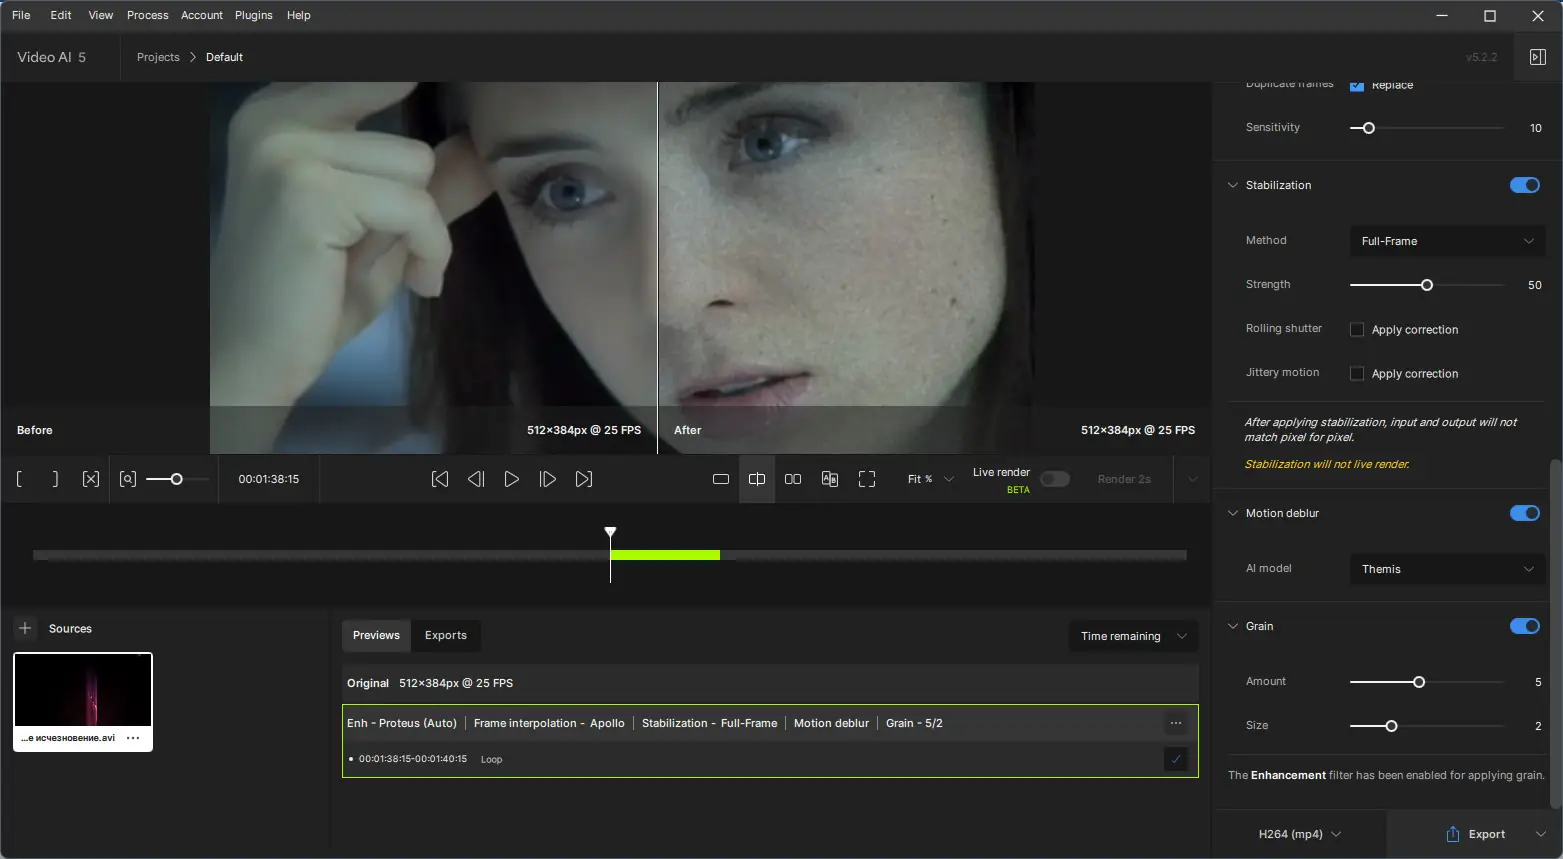Open the Plugins menu
1563x859 pixels.
point(254,15)
